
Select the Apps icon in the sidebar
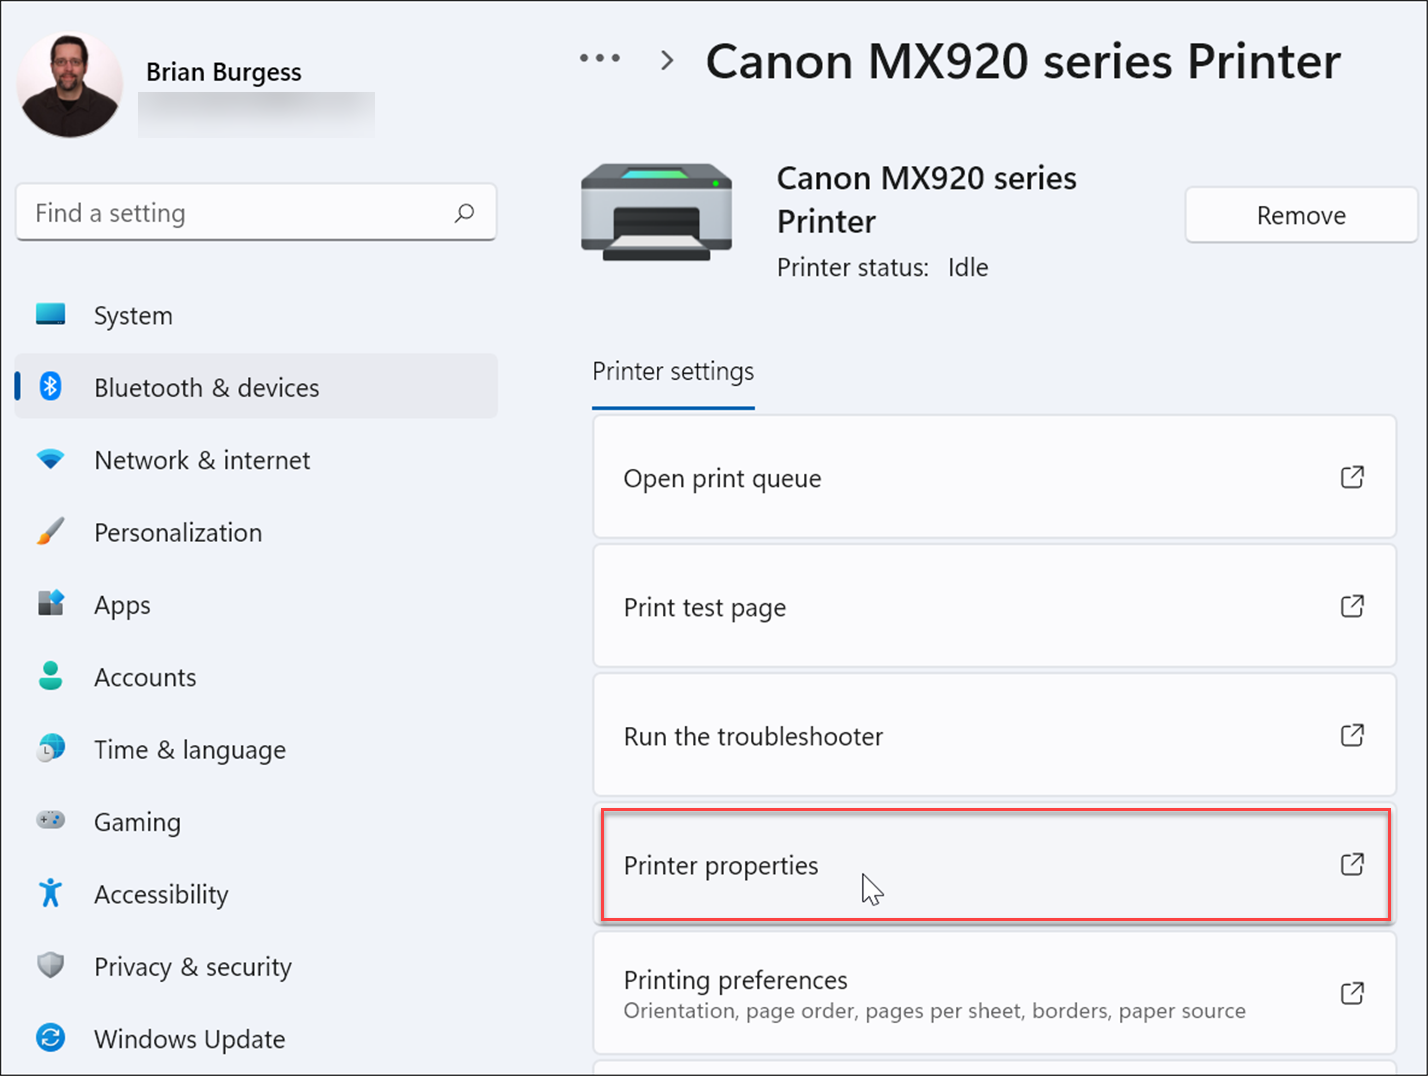[50, 604]
